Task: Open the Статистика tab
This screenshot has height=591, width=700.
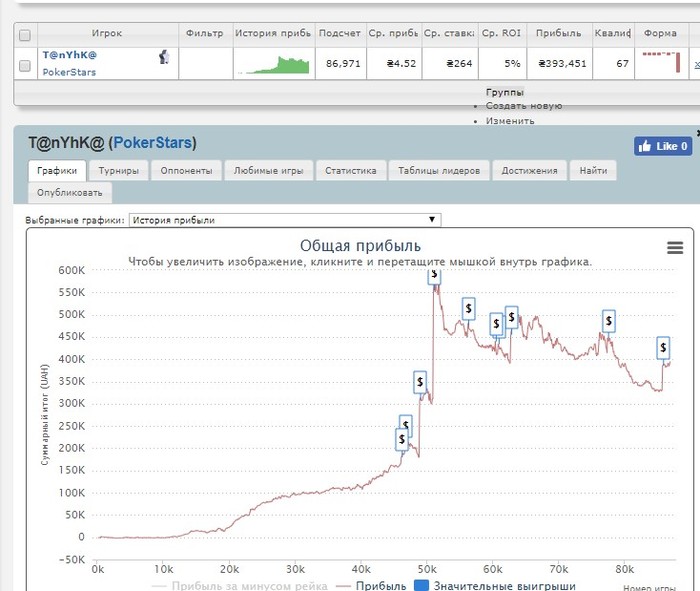Action: [350, 171]
